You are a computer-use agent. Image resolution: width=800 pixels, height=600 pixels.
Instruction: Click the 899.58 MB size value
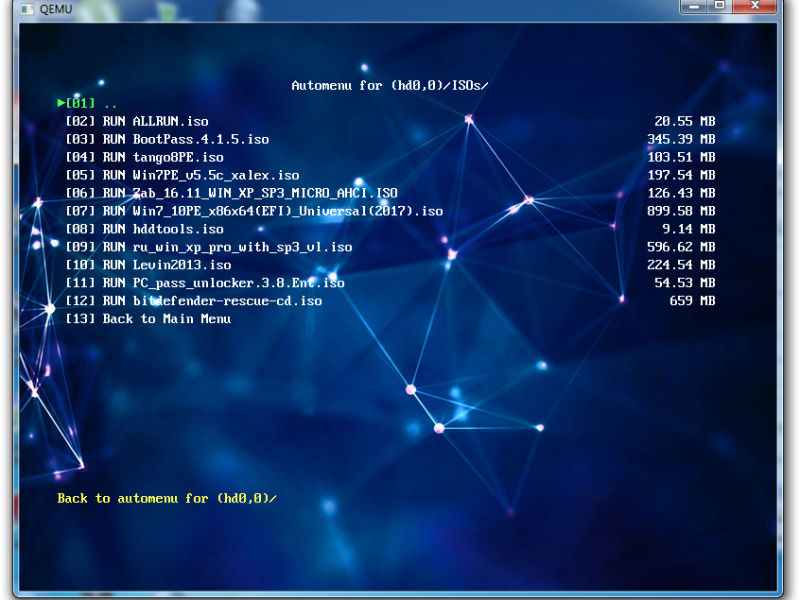click(x=681, y=211)
